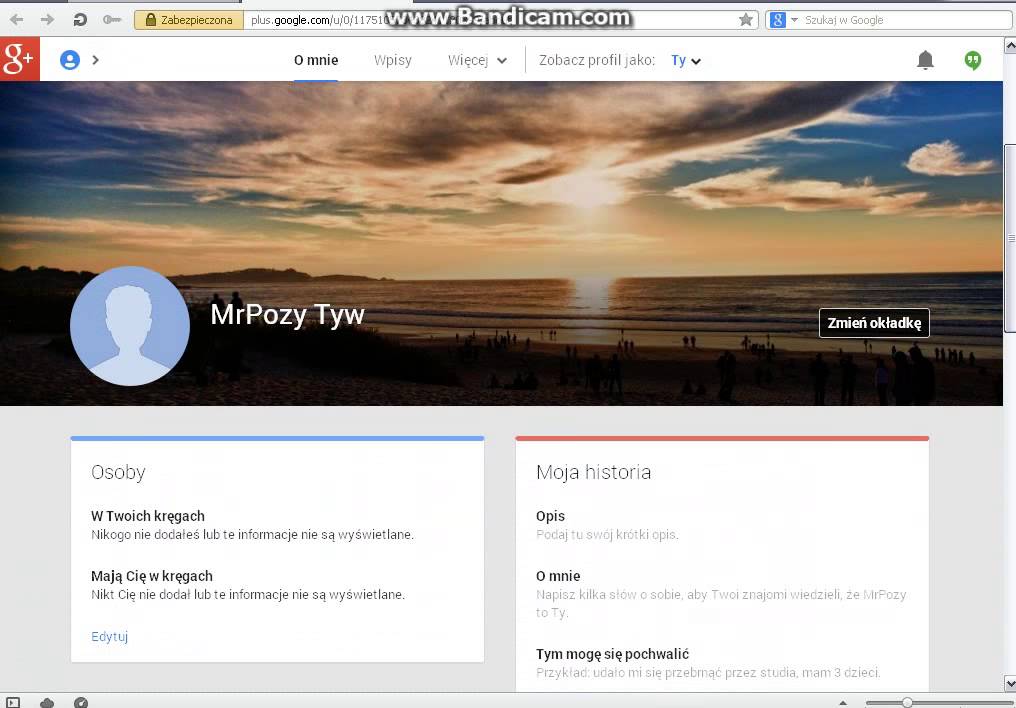The image size is (1016, 708).
Task: Click the Opis placeholder text
Action: tap(607, 534)
